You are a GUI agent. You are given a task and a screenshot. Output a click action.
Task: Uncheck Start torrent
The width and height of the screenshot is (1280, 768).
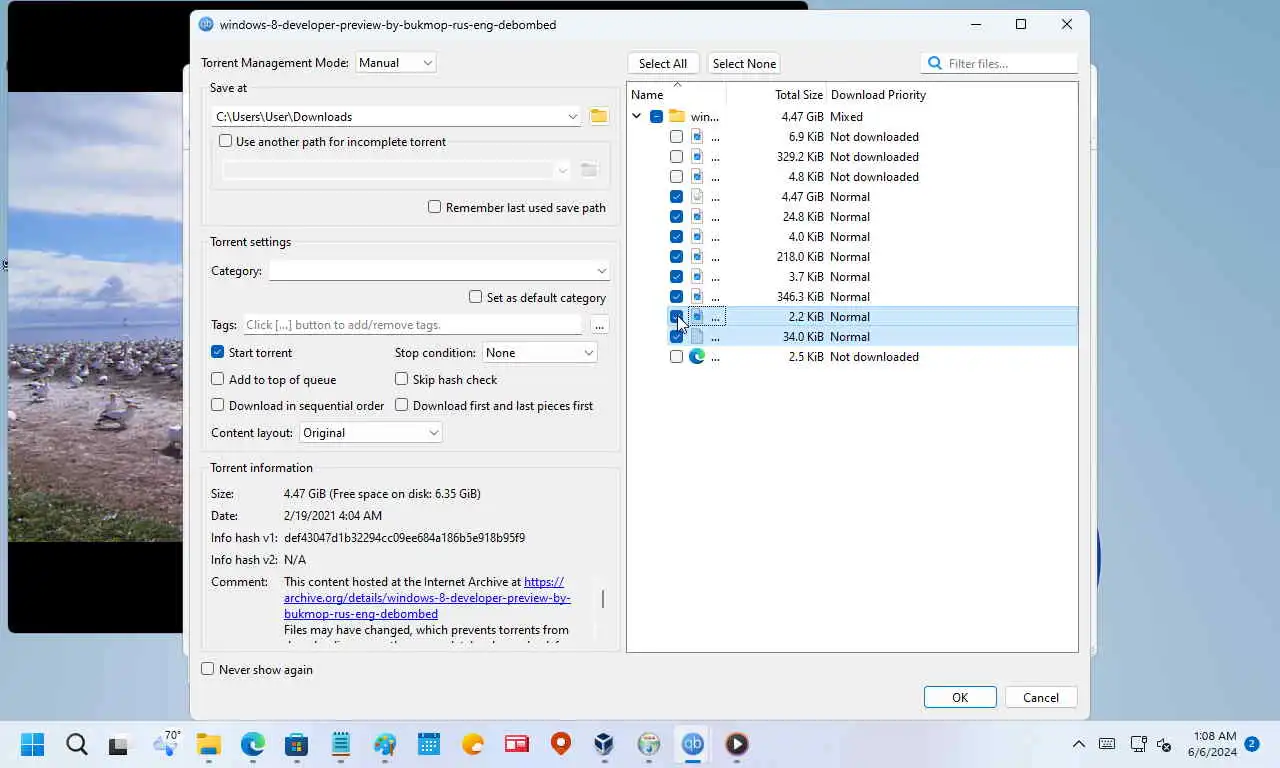(x=218, y=352)
